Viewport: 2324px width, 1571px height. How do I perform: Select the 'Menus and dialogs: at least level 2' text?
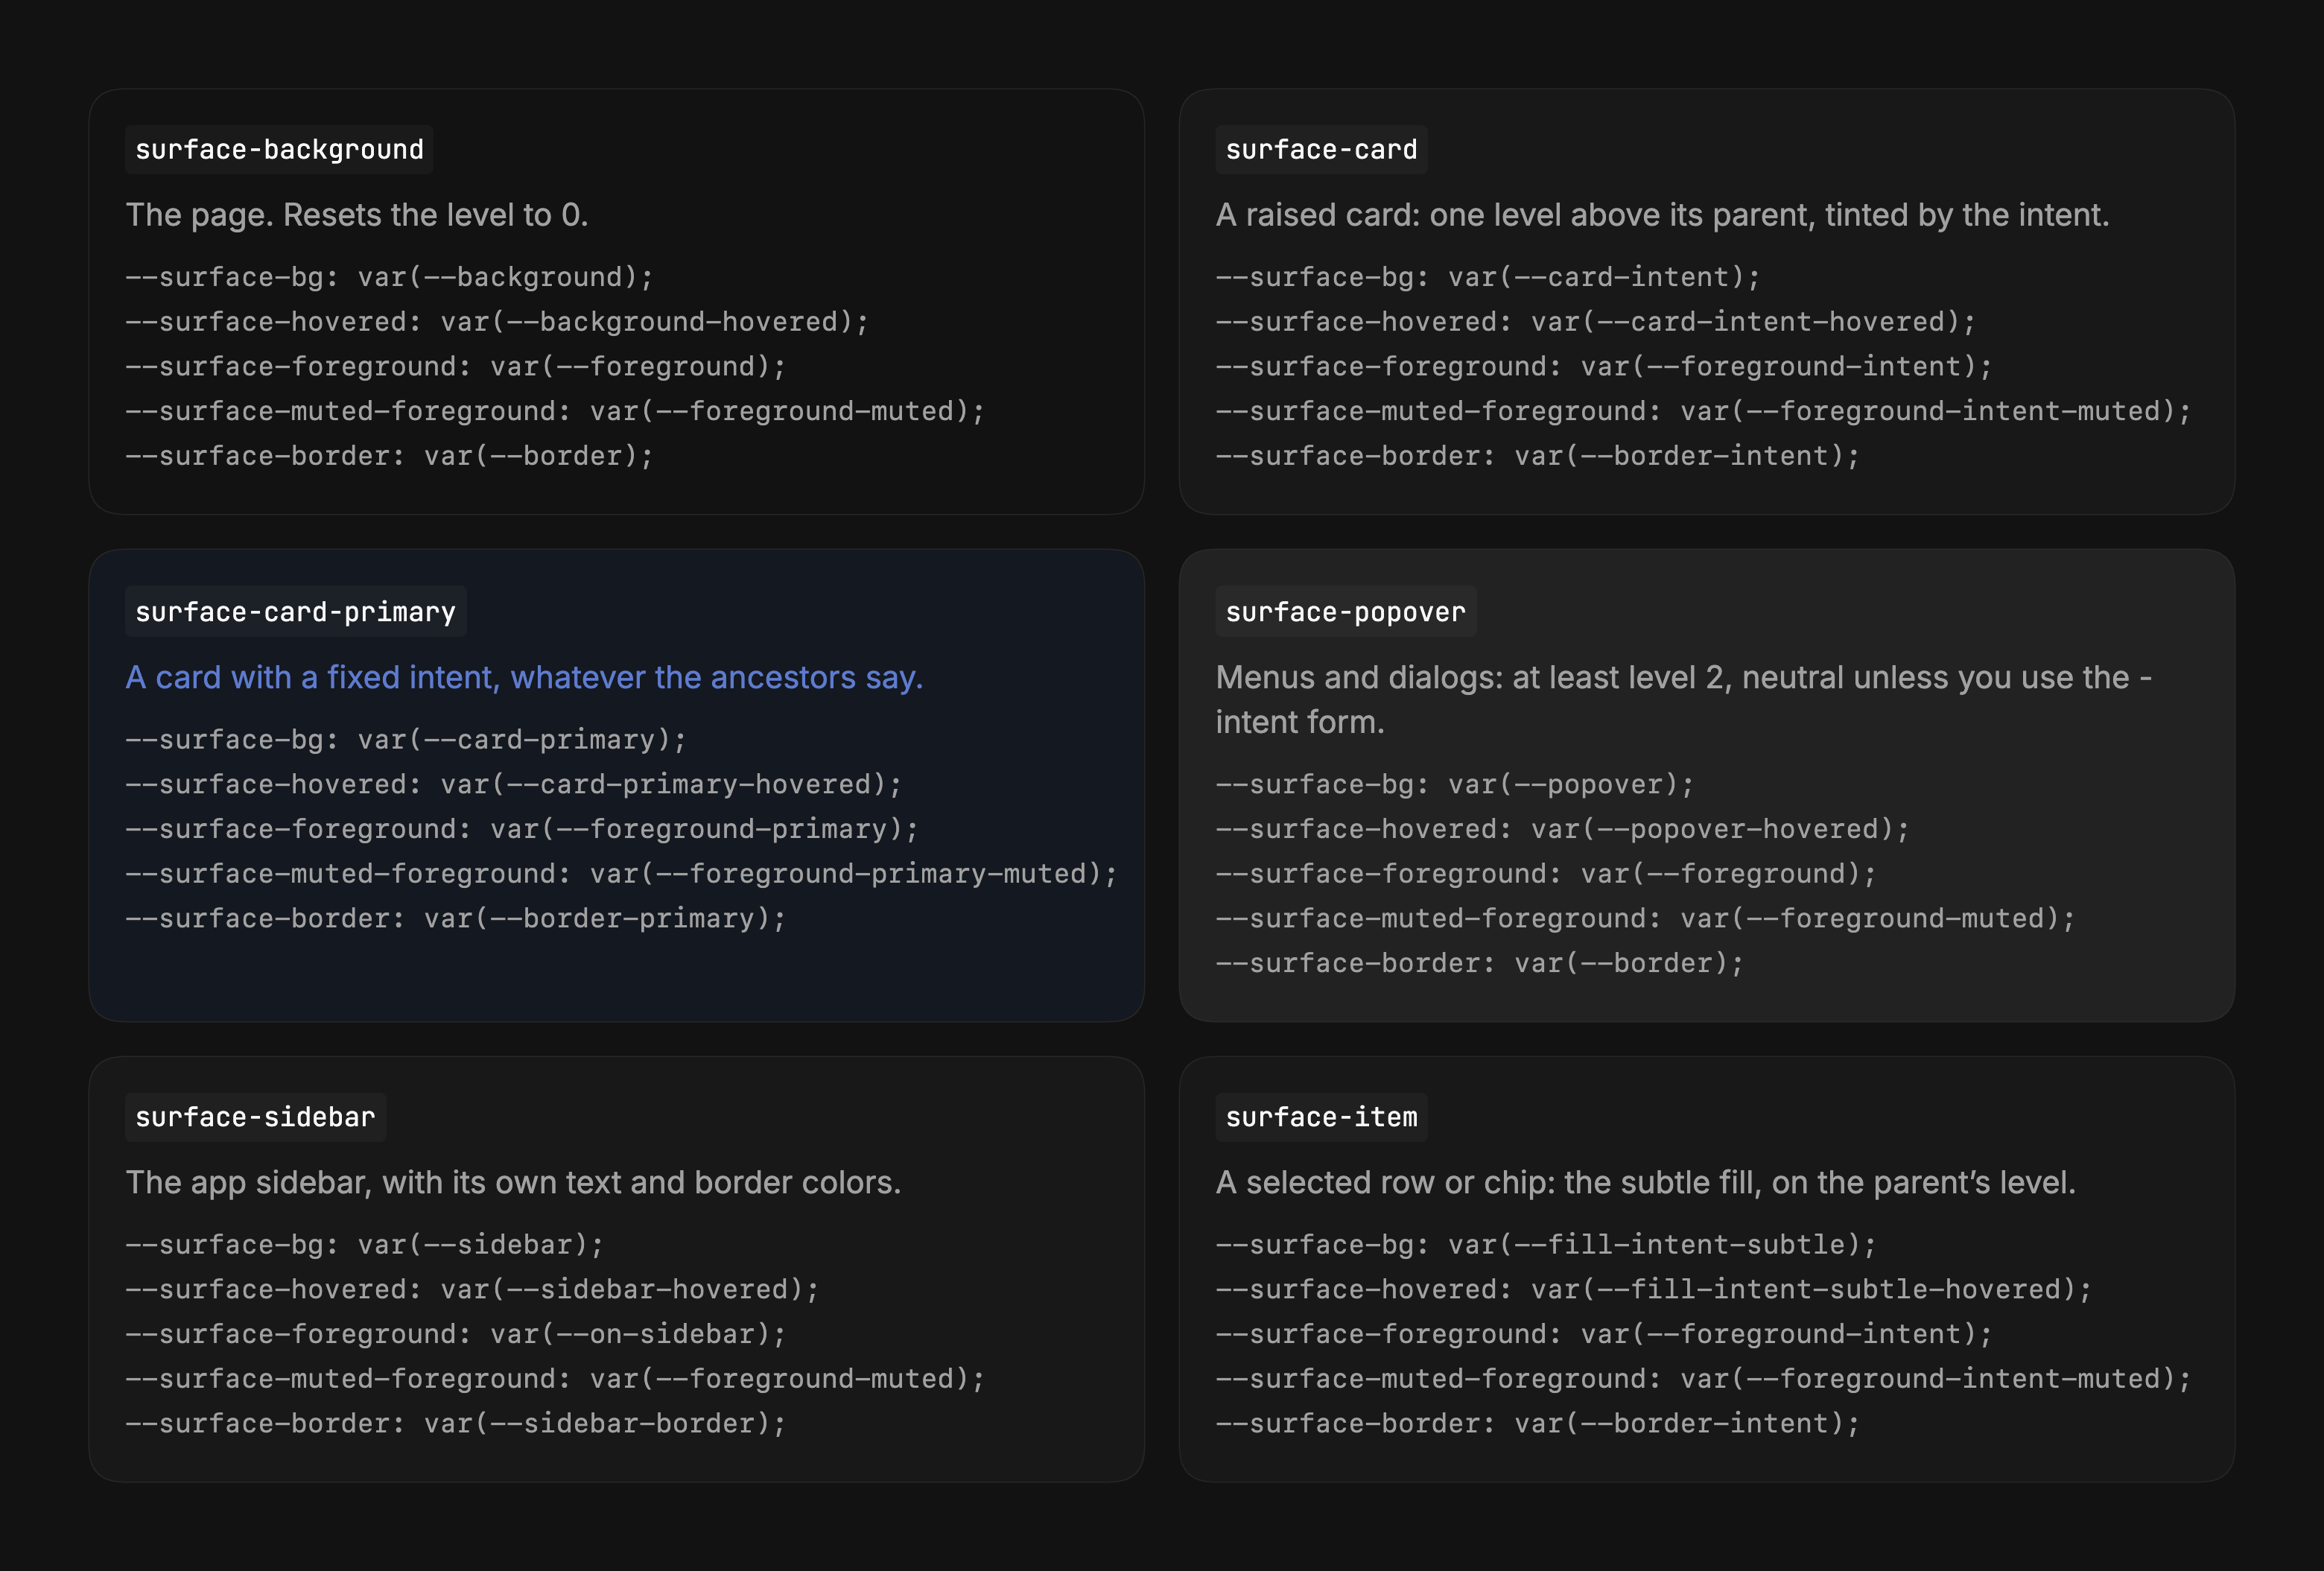point(1684,700)
